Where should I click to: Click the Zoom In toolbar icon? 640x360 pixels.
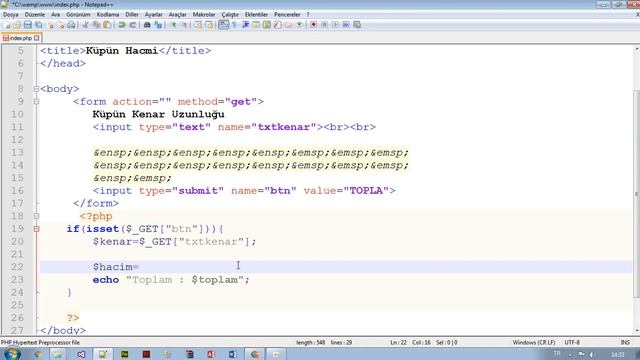coord(173,25)
